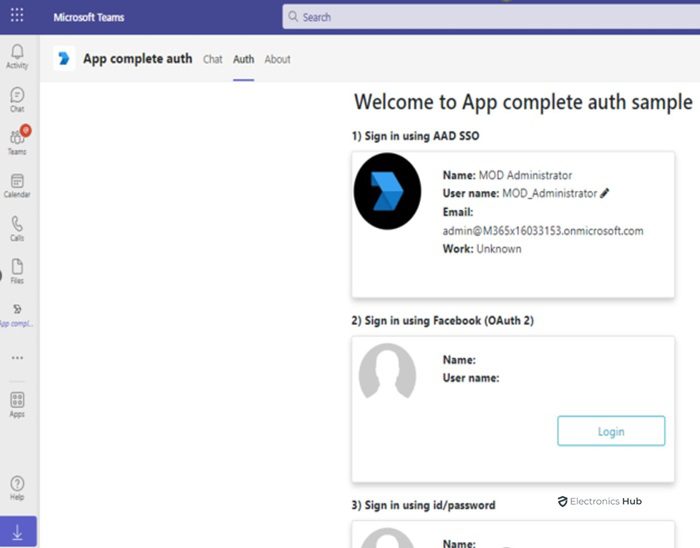Click the admin@M365x16033153.onmicrosoft.com email

tap(543, 231)
